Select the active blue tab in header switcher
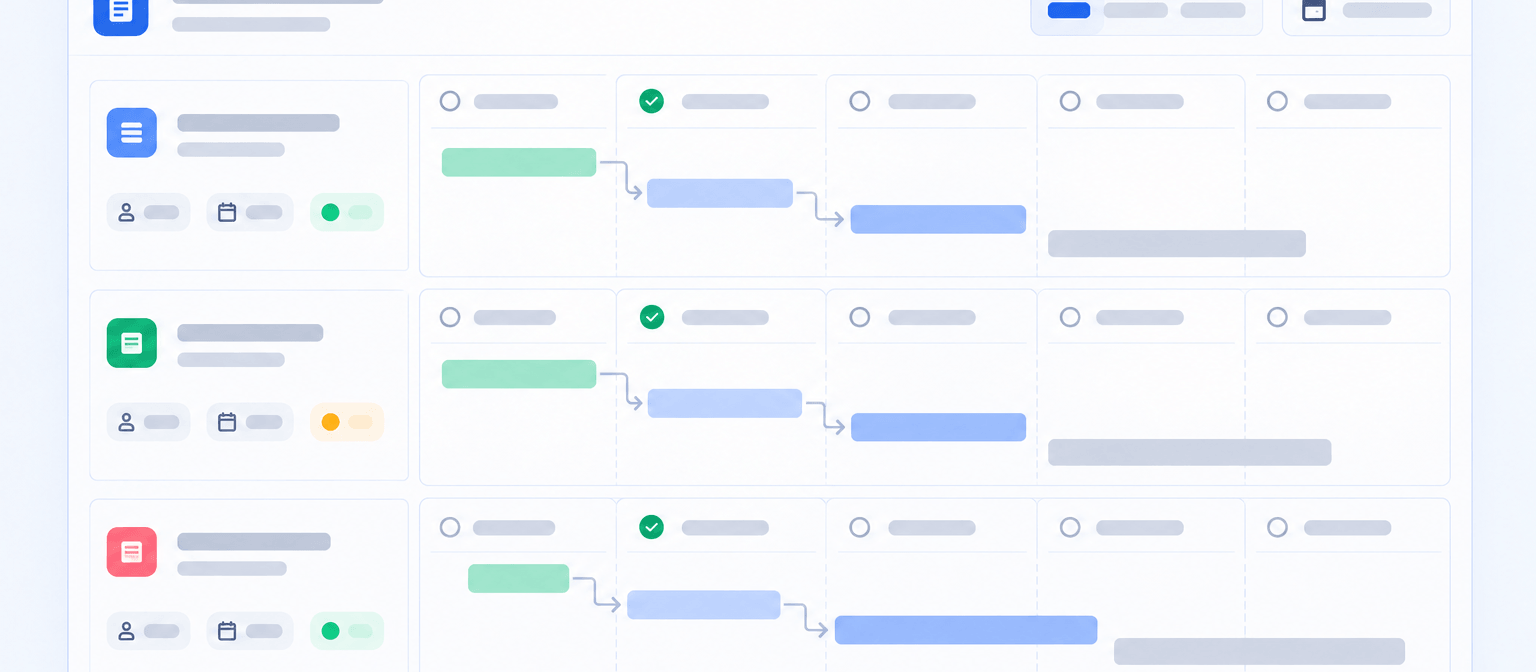This screenshot has height=672, width=1536. pos(1069,10)
